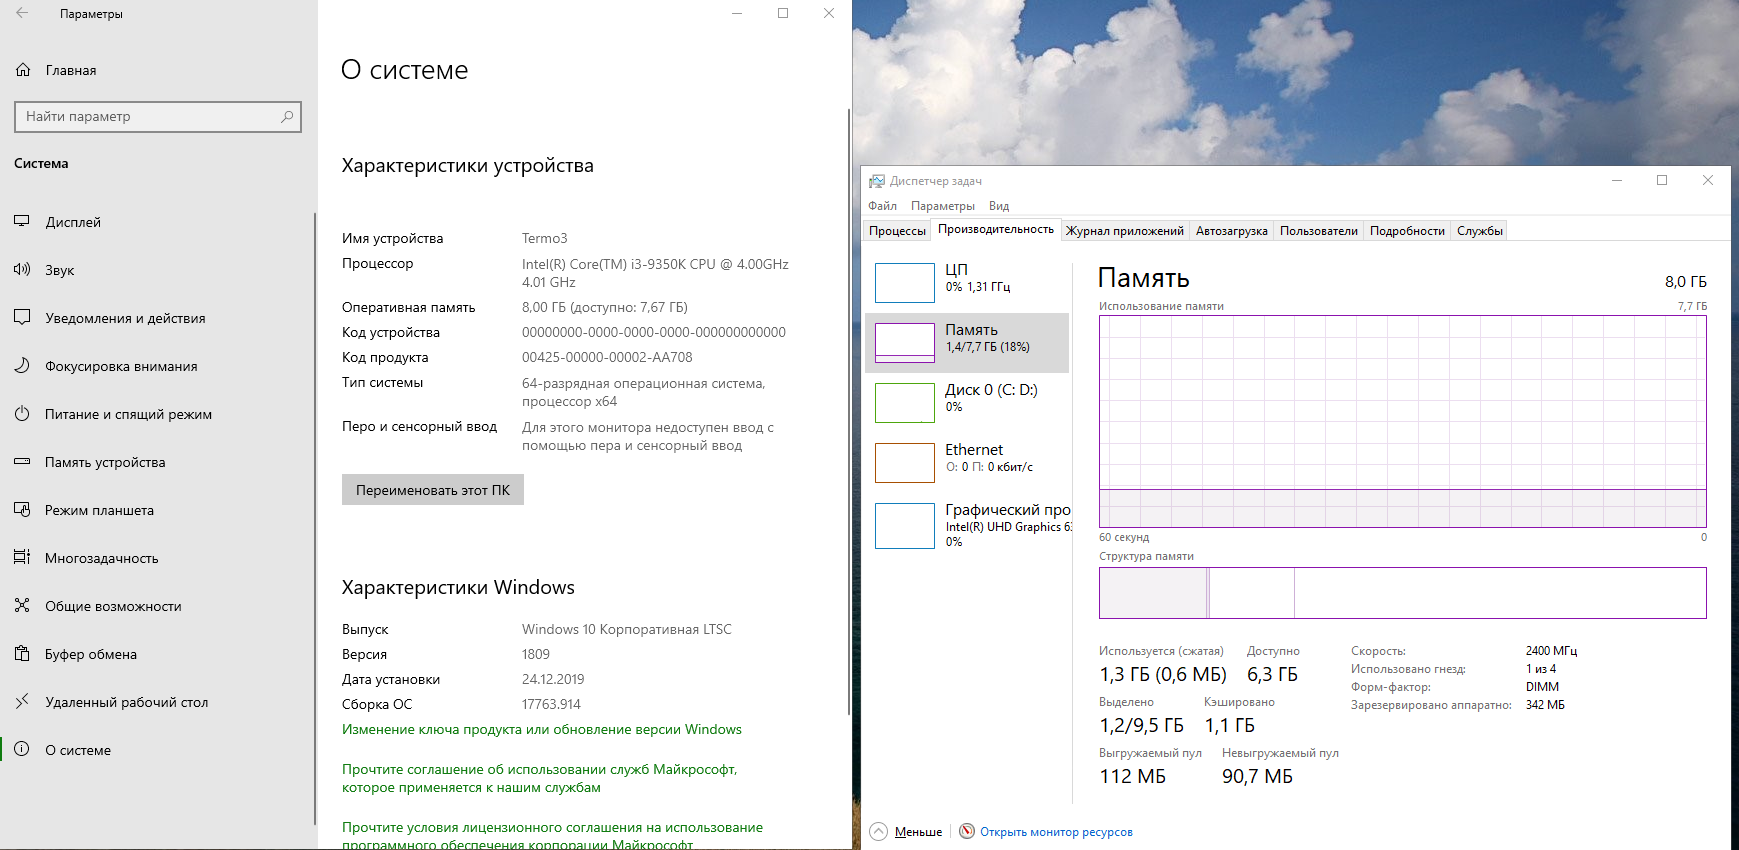Click the install date 24.12.2019
Image resolution: width=1739 pixels, height=850 pixels.
(553, 679)
